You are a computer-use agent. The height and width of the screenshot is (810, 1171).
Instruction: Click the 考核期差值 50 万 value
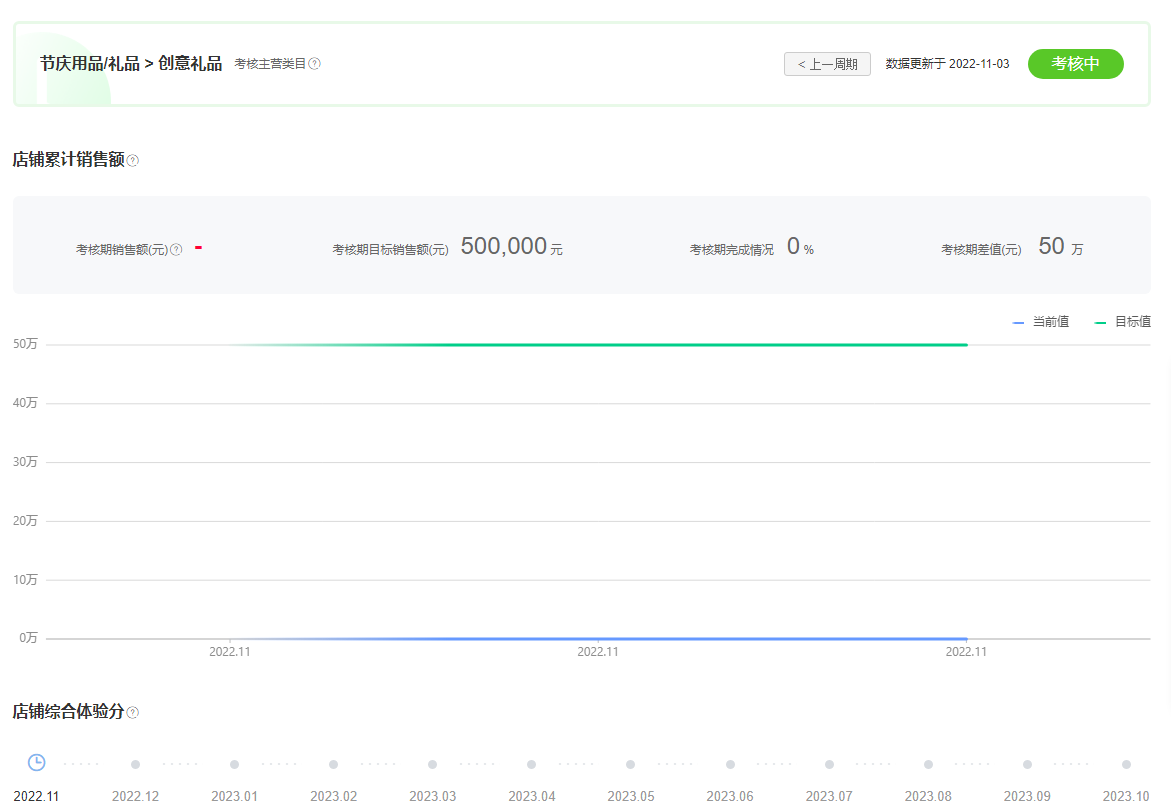1060,247
